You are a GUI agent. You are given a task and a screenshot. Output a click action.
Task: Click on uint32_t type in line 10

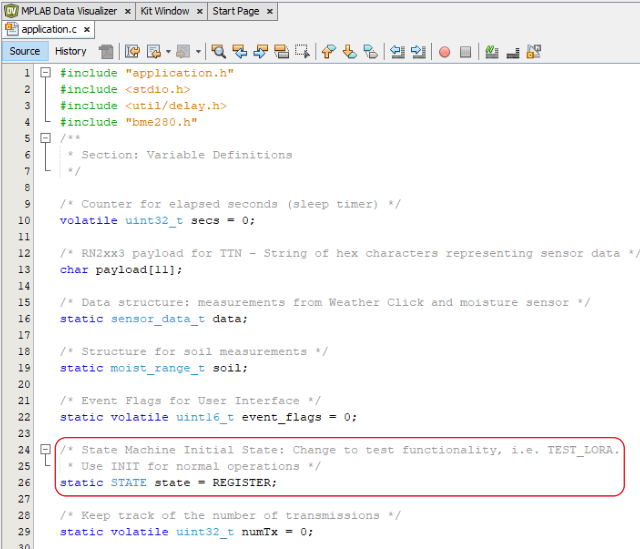(154, 221)
